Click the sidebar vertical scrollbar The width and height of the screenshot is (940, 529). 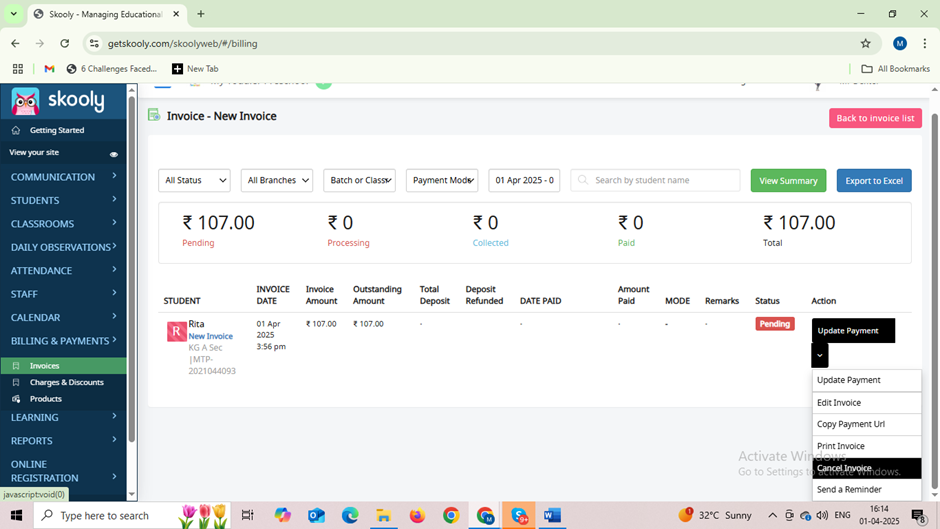[132, 270]
